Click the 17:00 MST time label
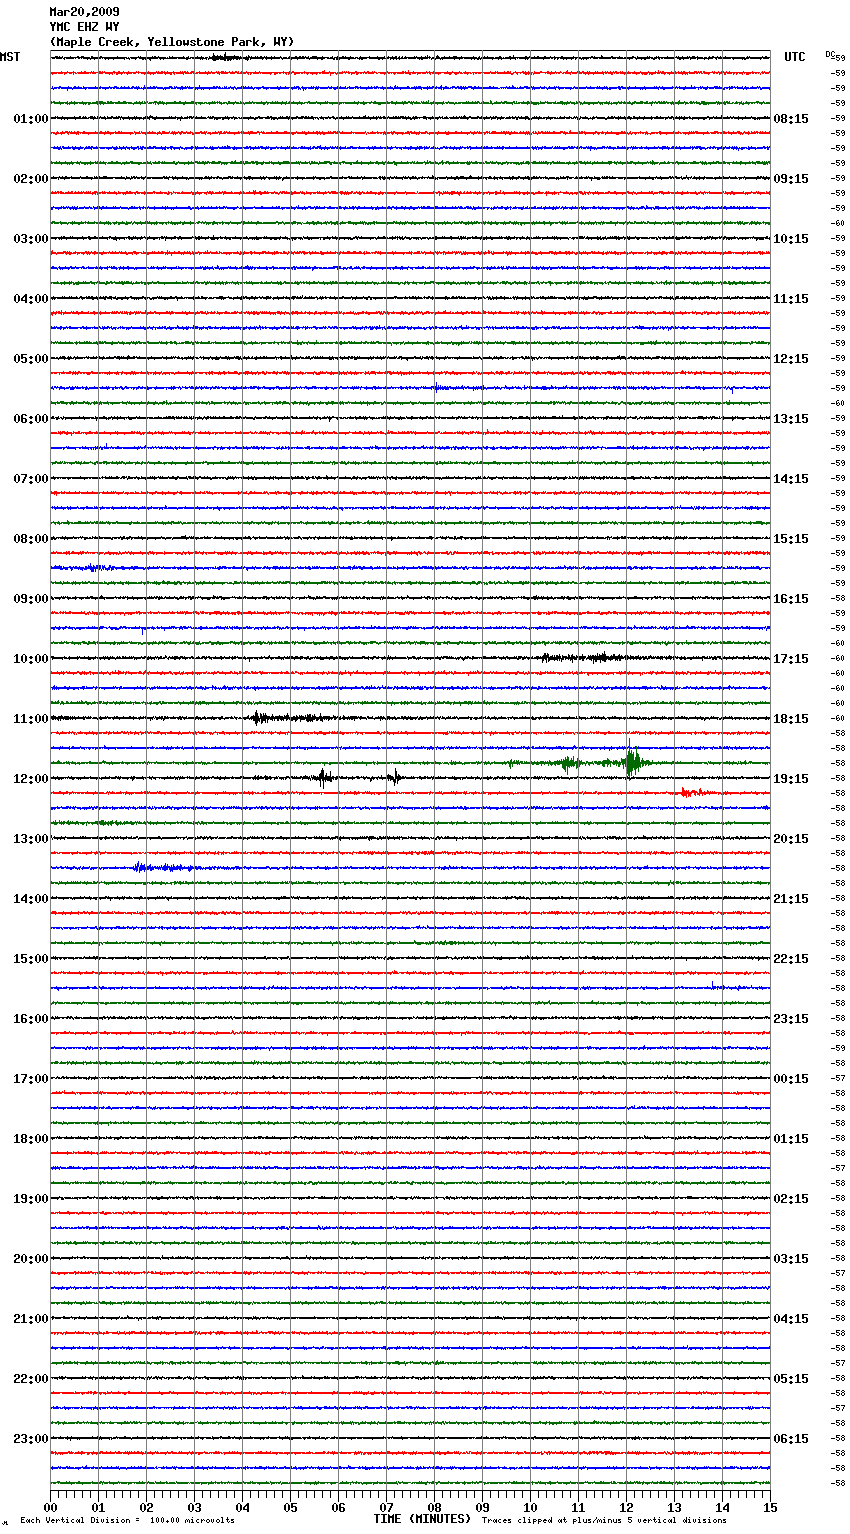 [x=31, y=1079]
